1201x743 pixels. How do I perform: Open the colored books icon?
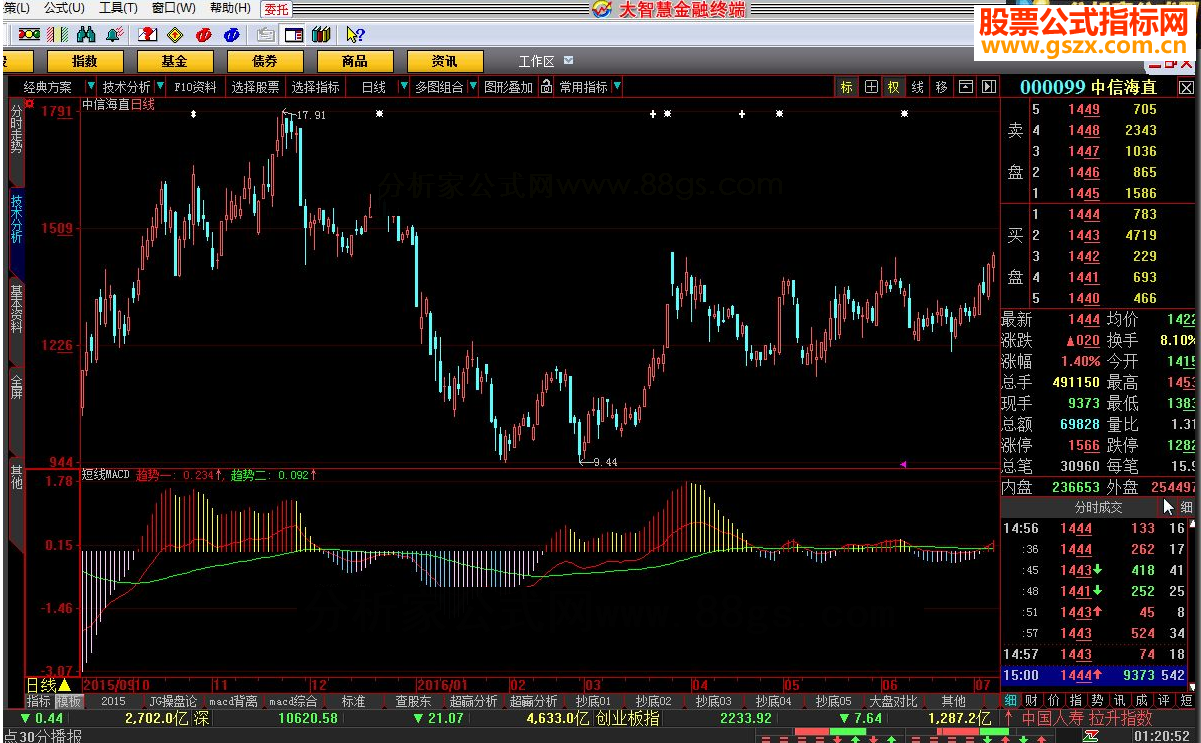321,35
